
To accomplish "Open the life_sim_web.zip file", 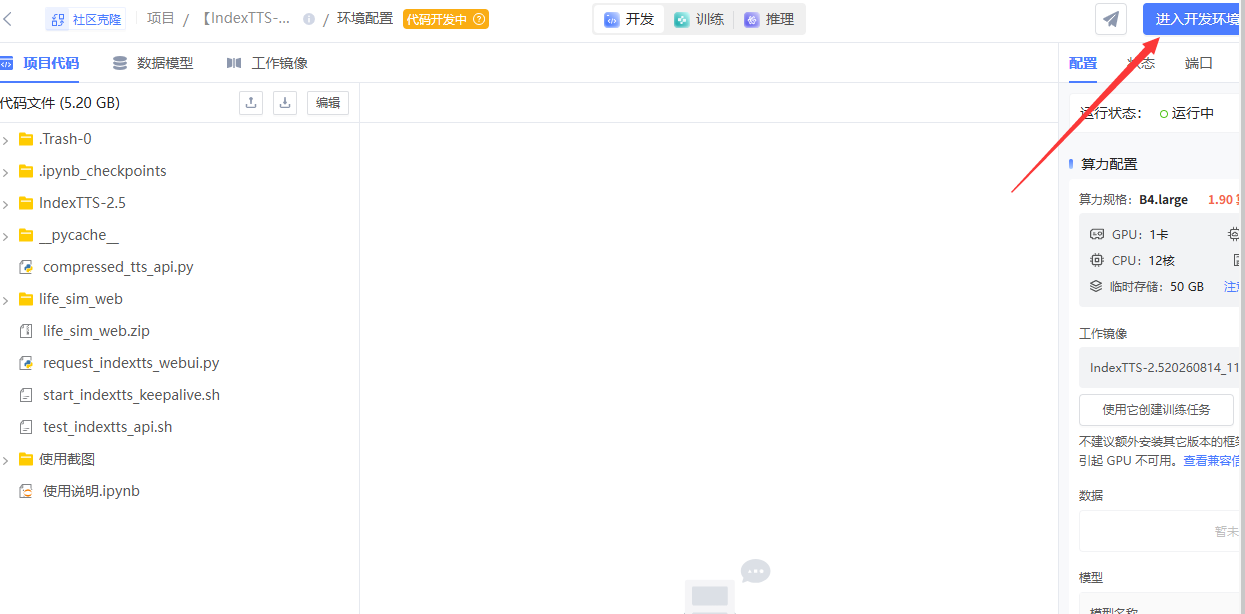I will 96,331.
